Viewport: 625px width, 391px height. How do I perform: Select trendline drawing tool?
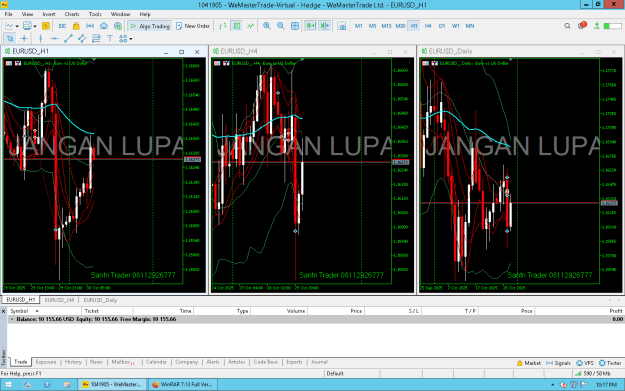[68, 38]
